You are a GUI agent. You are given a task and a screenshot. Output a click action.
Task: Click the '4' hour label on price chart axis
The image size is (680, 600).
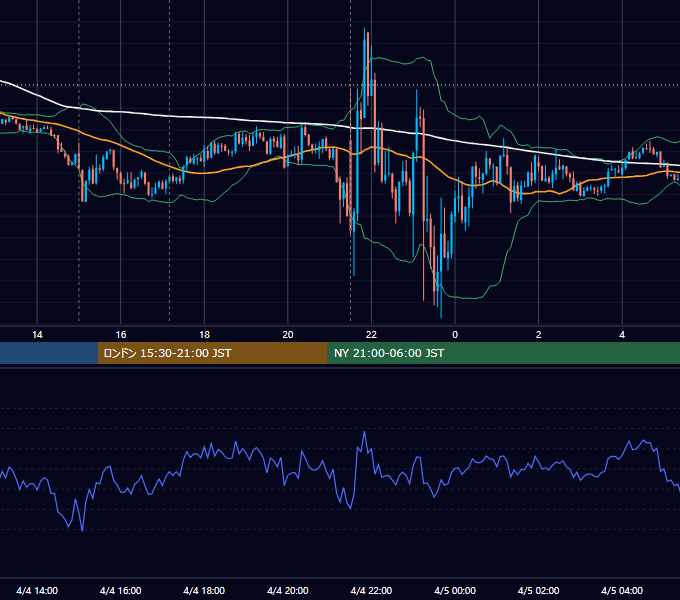(622, 335)
